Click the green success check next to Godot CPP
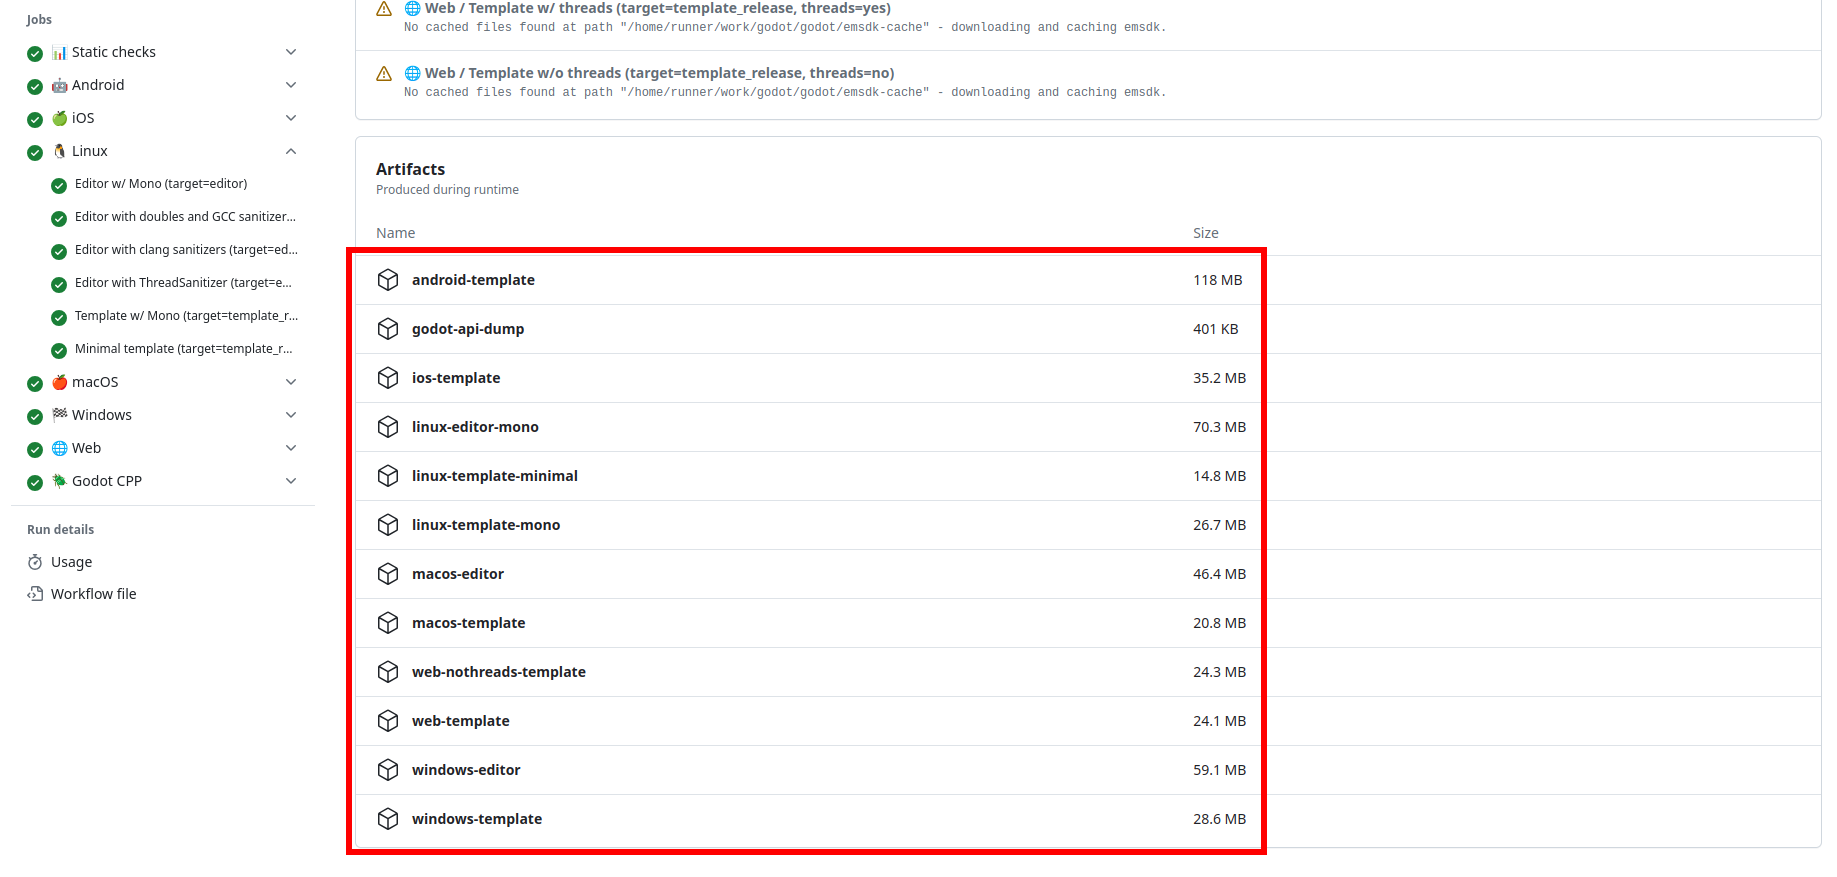 point(35,482)
